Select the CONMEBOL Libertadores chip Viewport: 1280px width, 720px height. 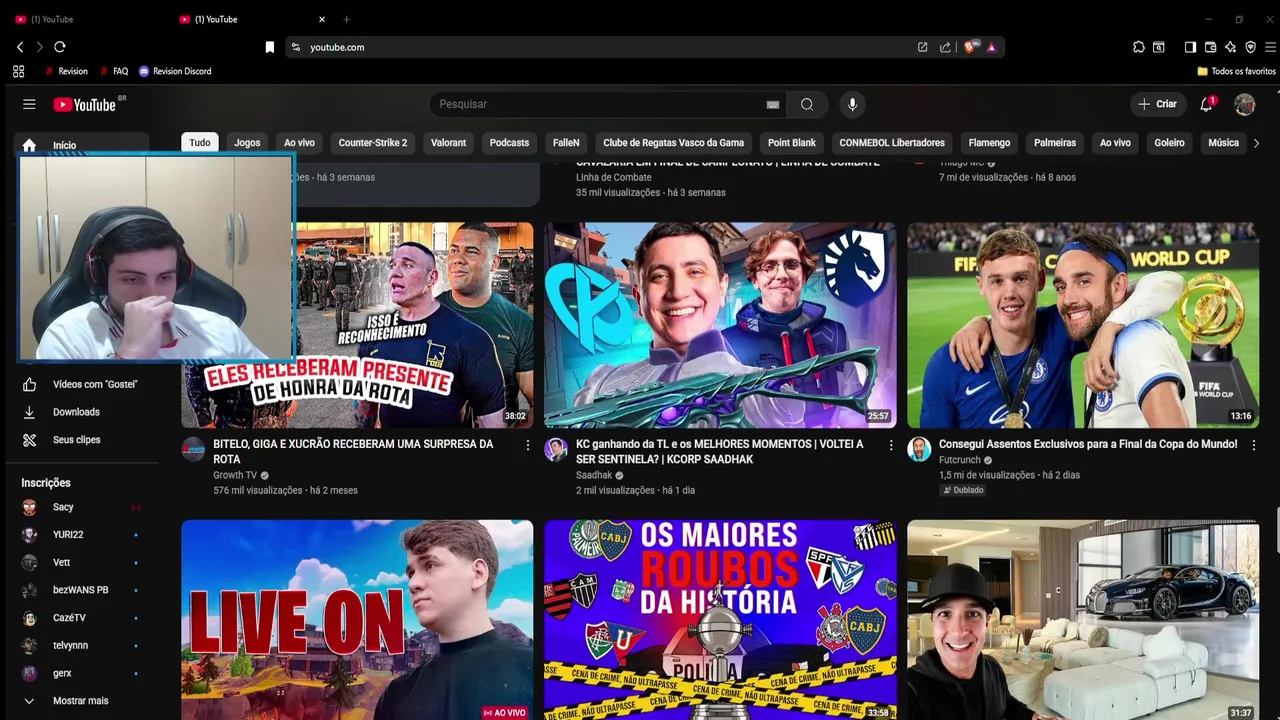pyautogui.click(x=892, y=143)
